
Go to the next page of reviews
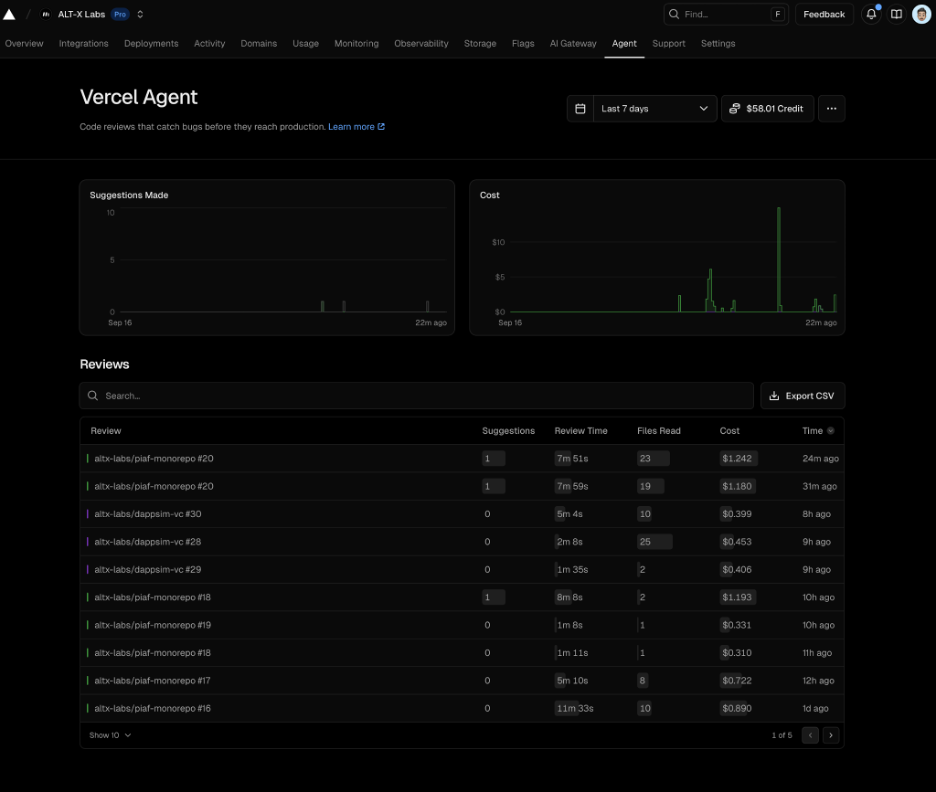click(x=831, y=735)
